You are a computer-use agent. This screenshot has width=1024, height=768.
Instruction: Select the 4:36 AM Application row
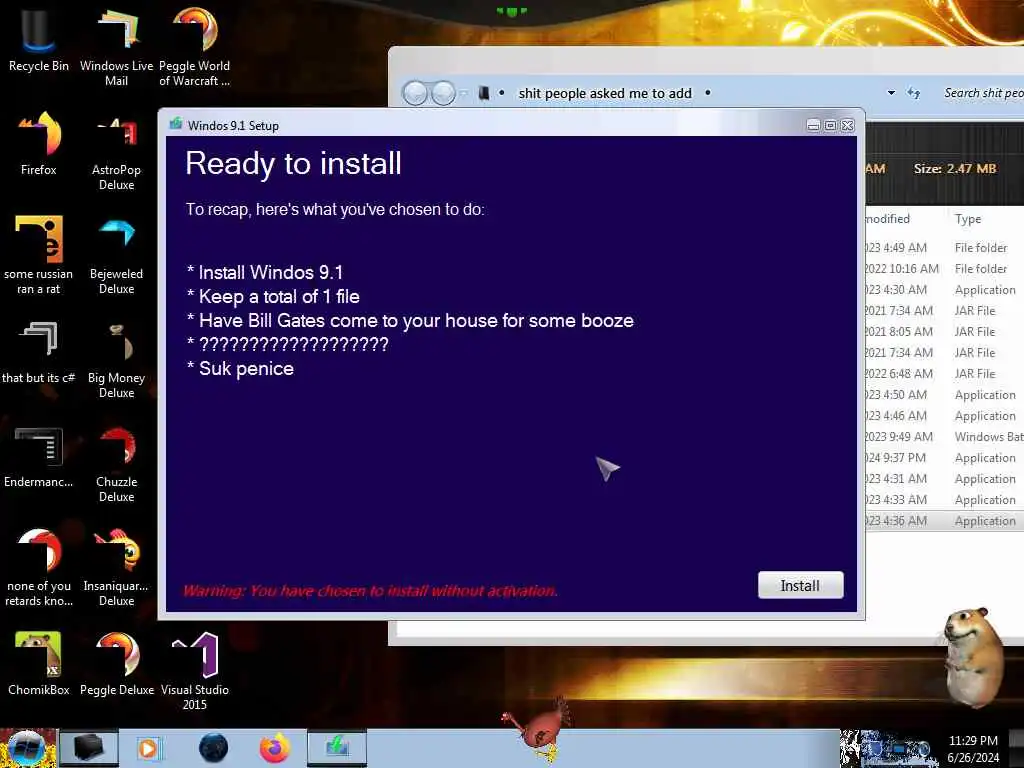(944, 520)
